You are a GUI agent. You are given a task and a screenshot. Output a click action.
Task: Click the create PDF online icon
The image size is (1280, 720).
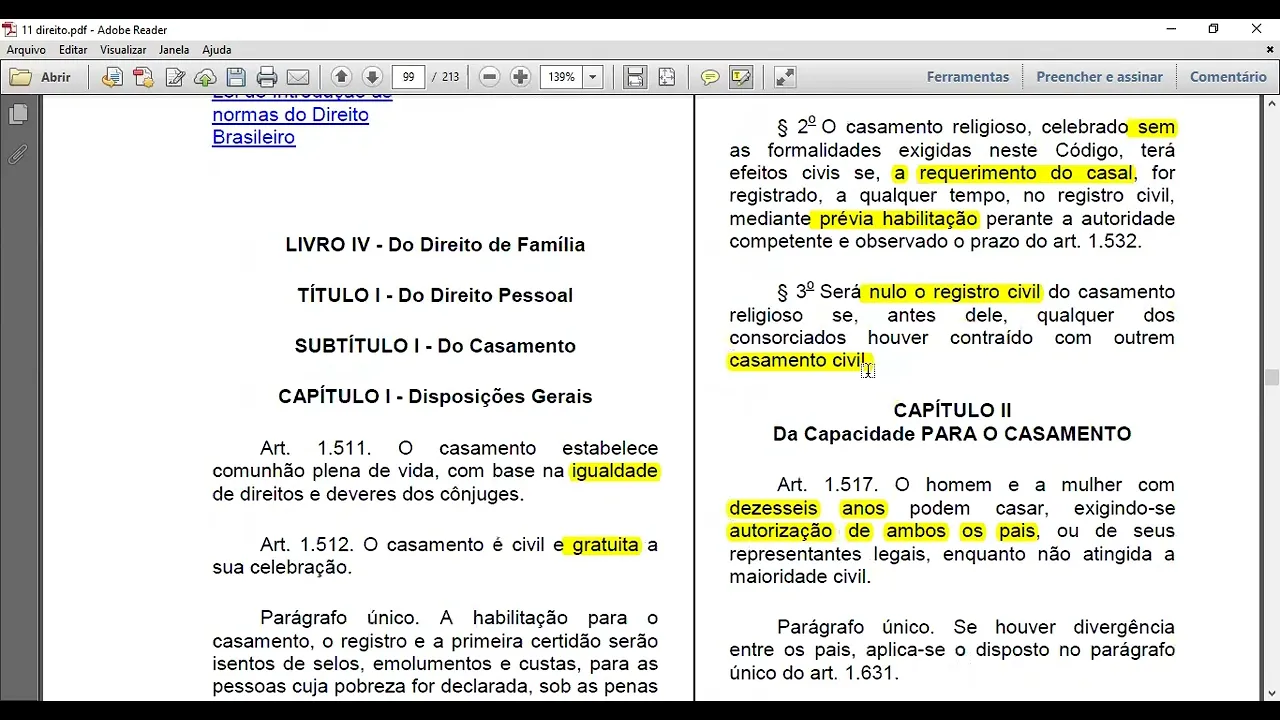click(143, 77)
